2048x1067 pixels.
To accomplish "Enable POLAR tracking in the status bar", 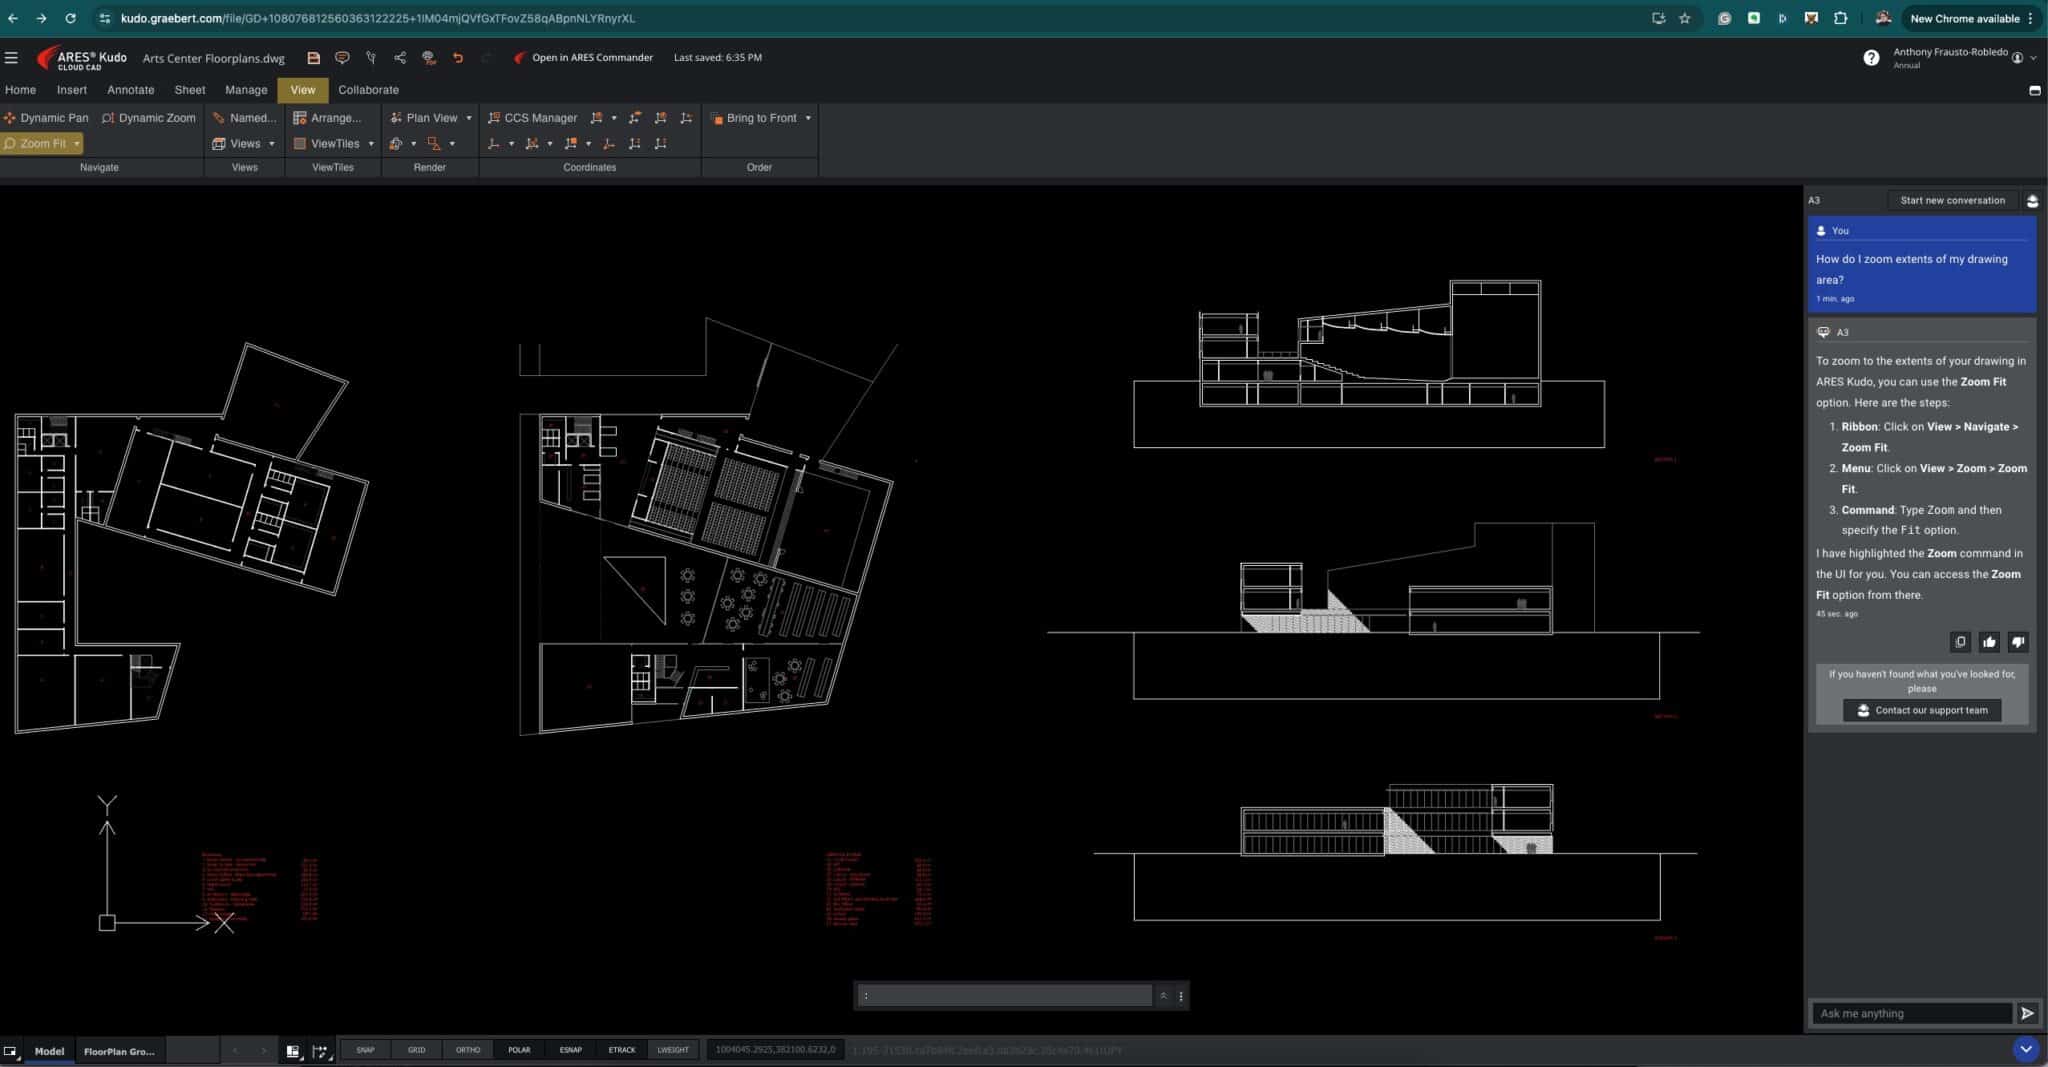I will [x=519, y=1049].
